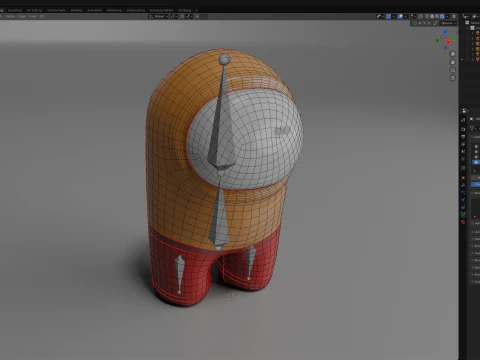The image size is (480, 360).
Task: Open the World properties tab
Action: click(x=463, y=159)
